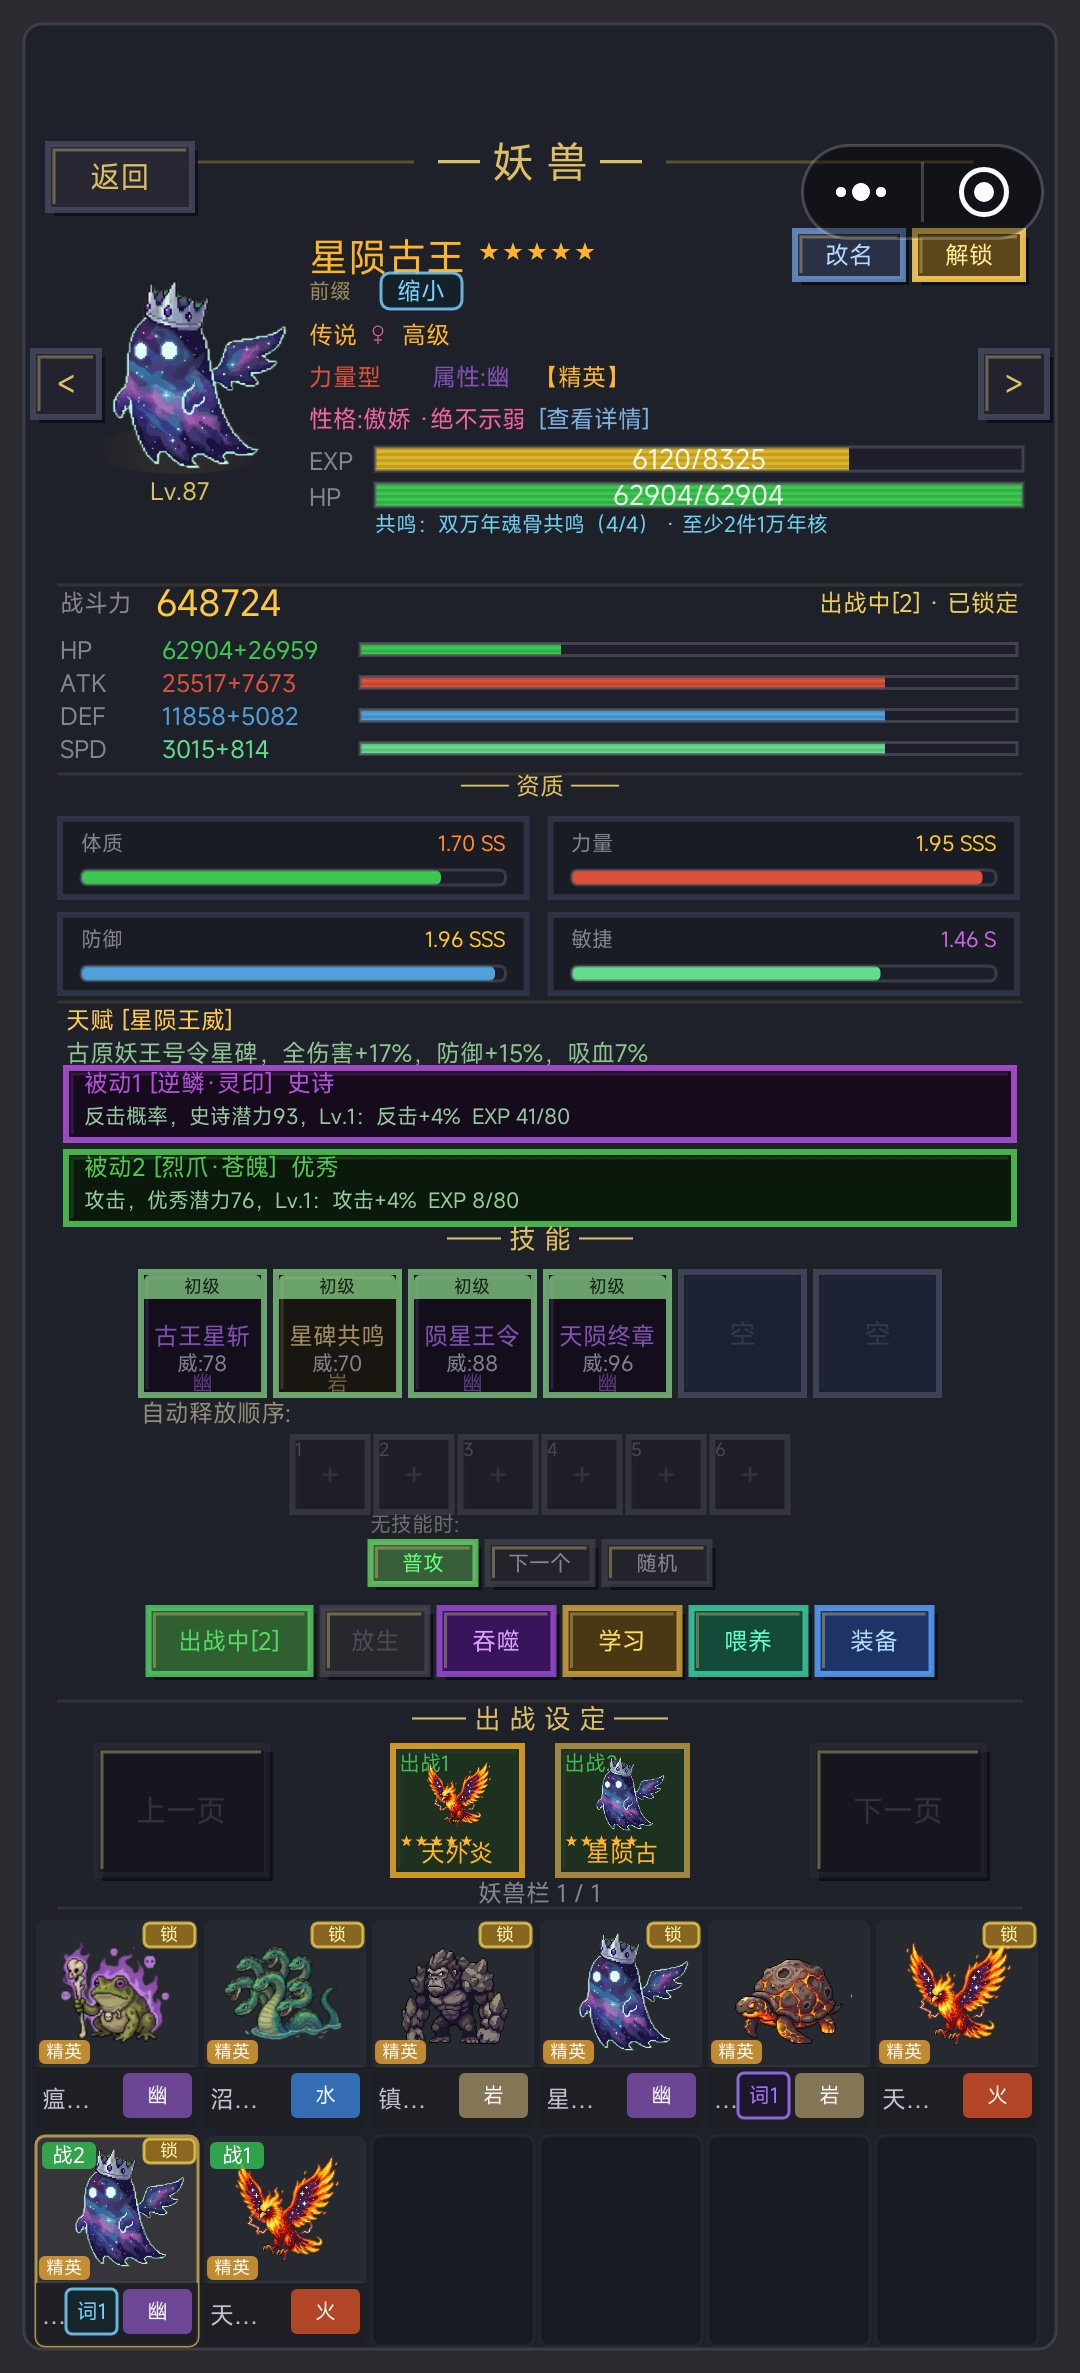Viewport: 1080px width, 2373px height.
Task: Open the mini-program three-dots menu
Action: pyautogui.click(x=861, y=192)
